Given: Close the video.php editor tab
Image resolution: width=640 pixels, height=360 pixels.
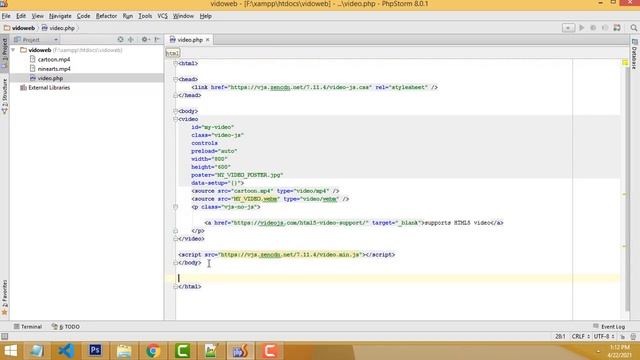Looking at the screenshot, I should [x=207, y=40].
